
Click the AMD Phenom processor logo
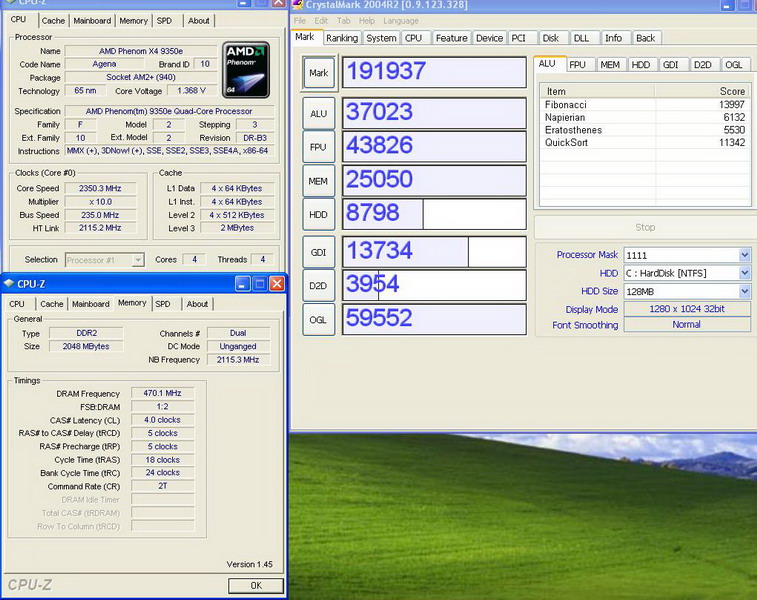(x=245, y=70)
